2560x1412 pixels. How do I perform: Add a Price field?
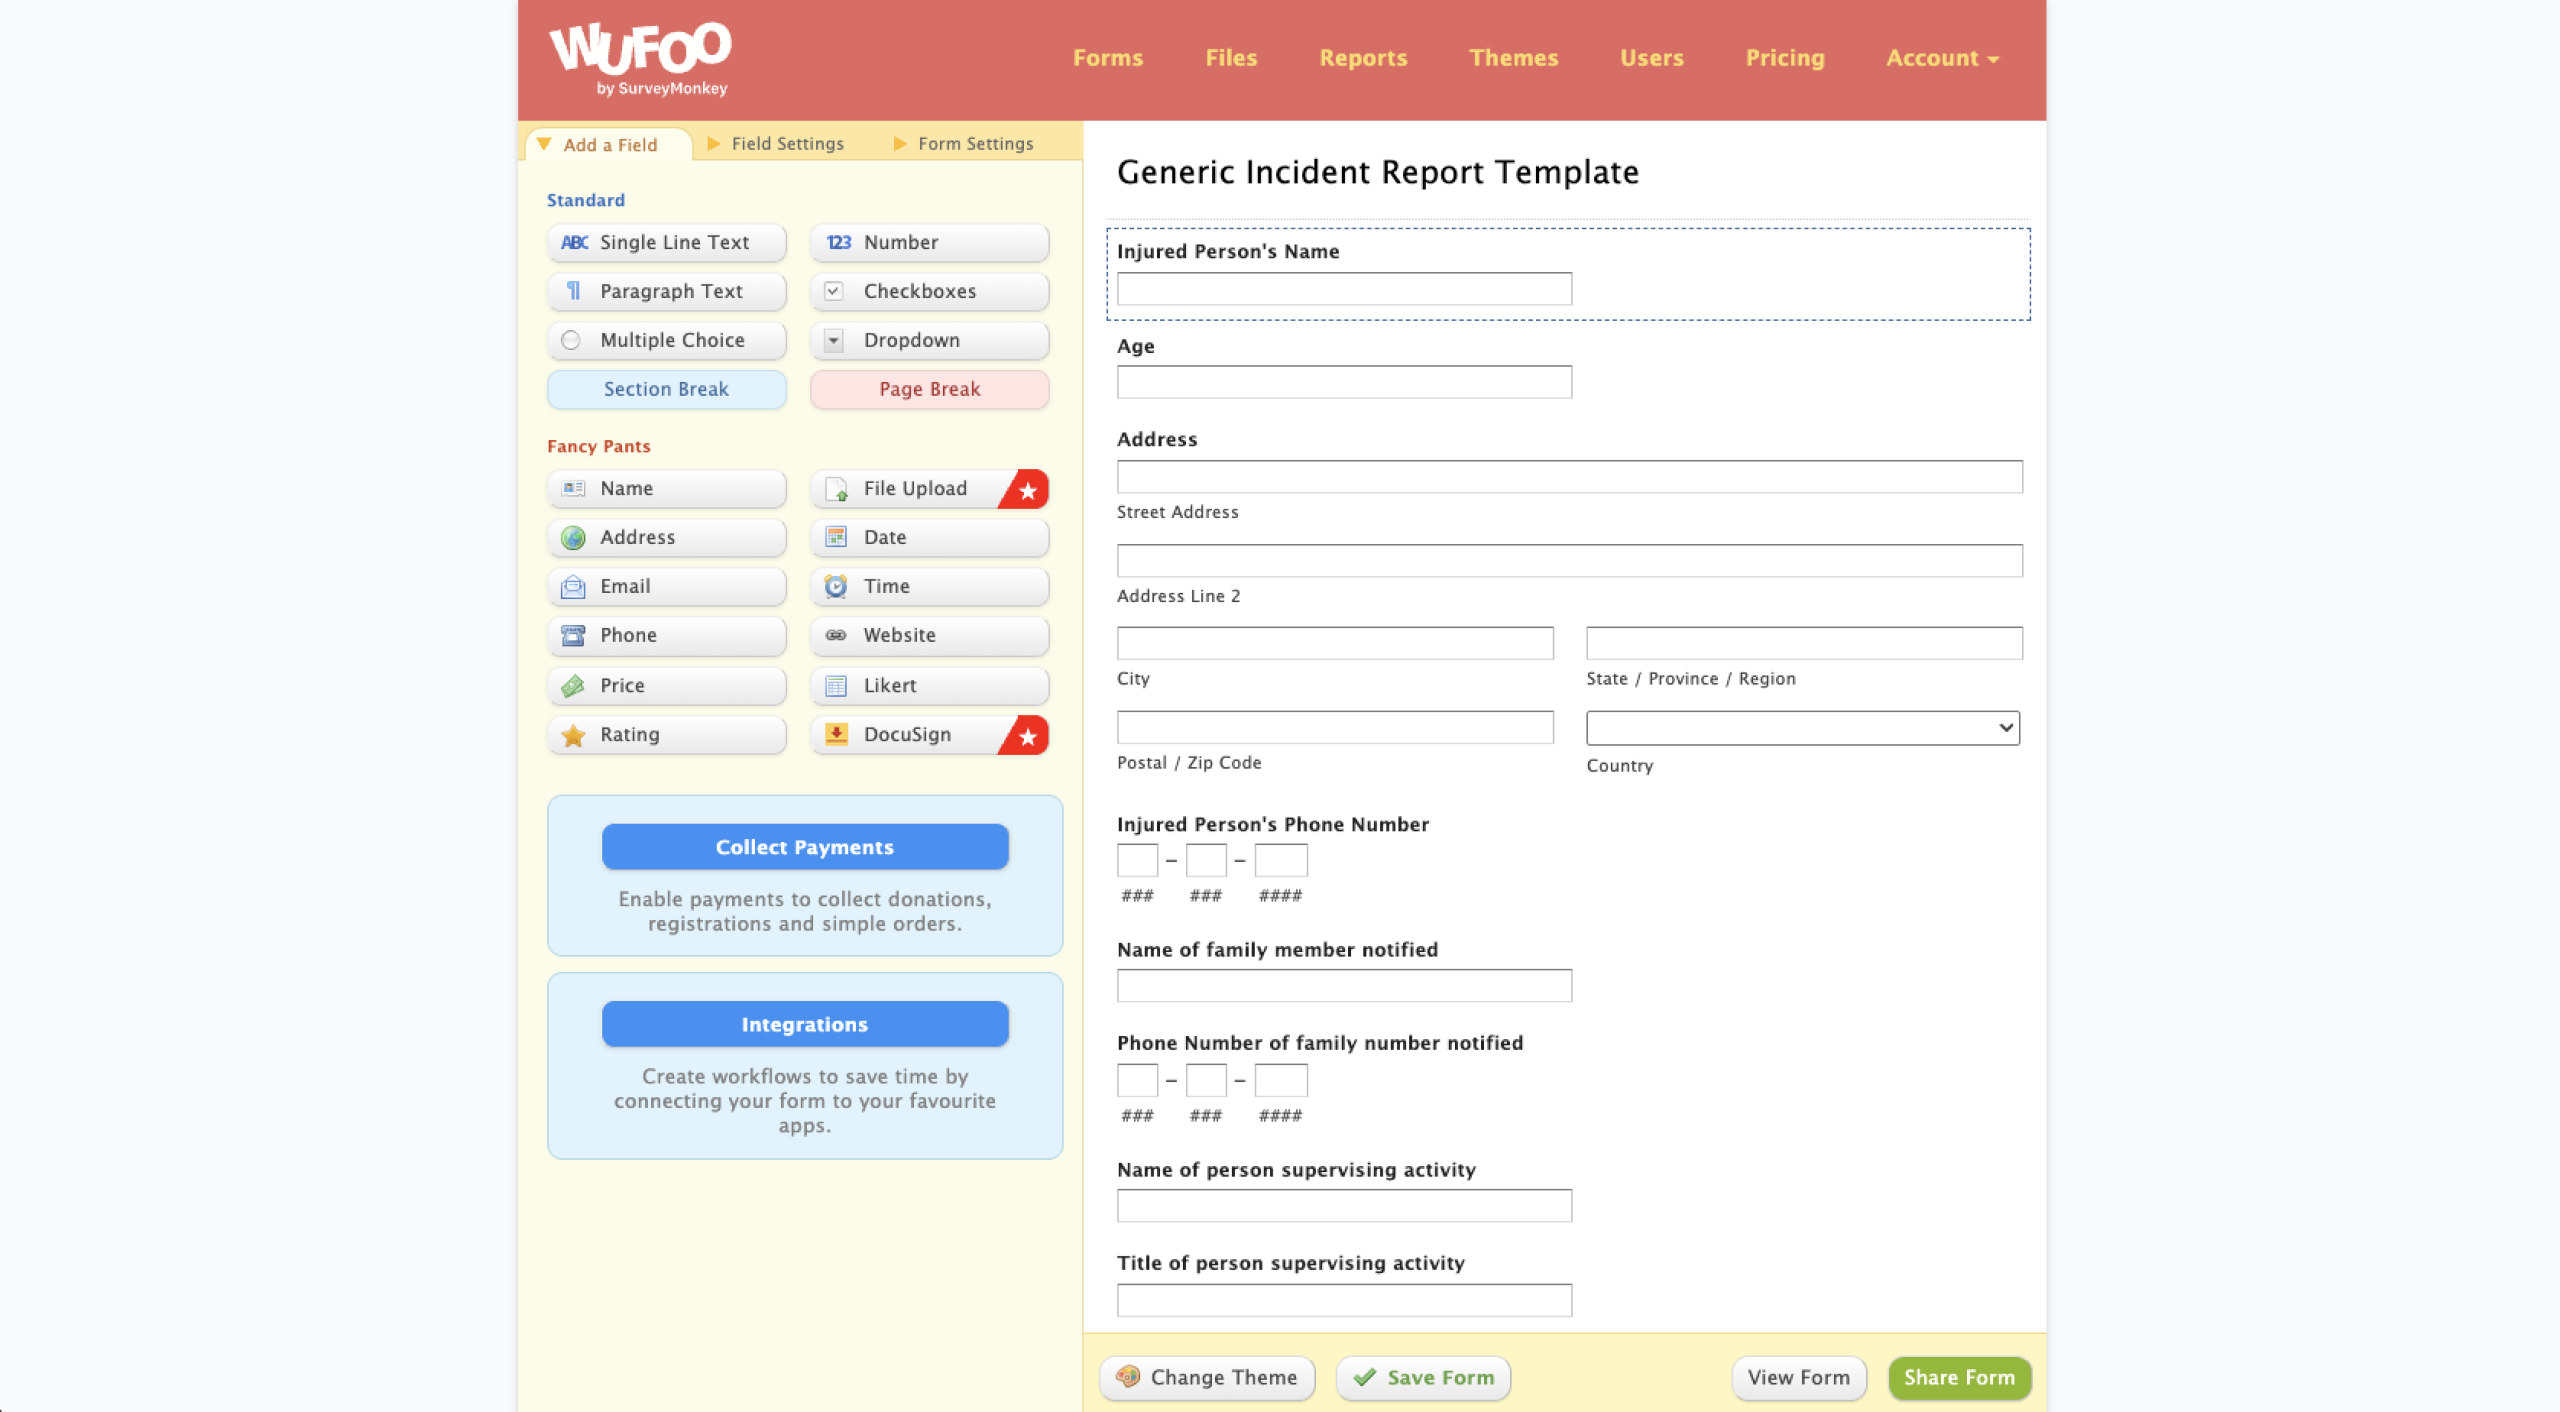666,685
